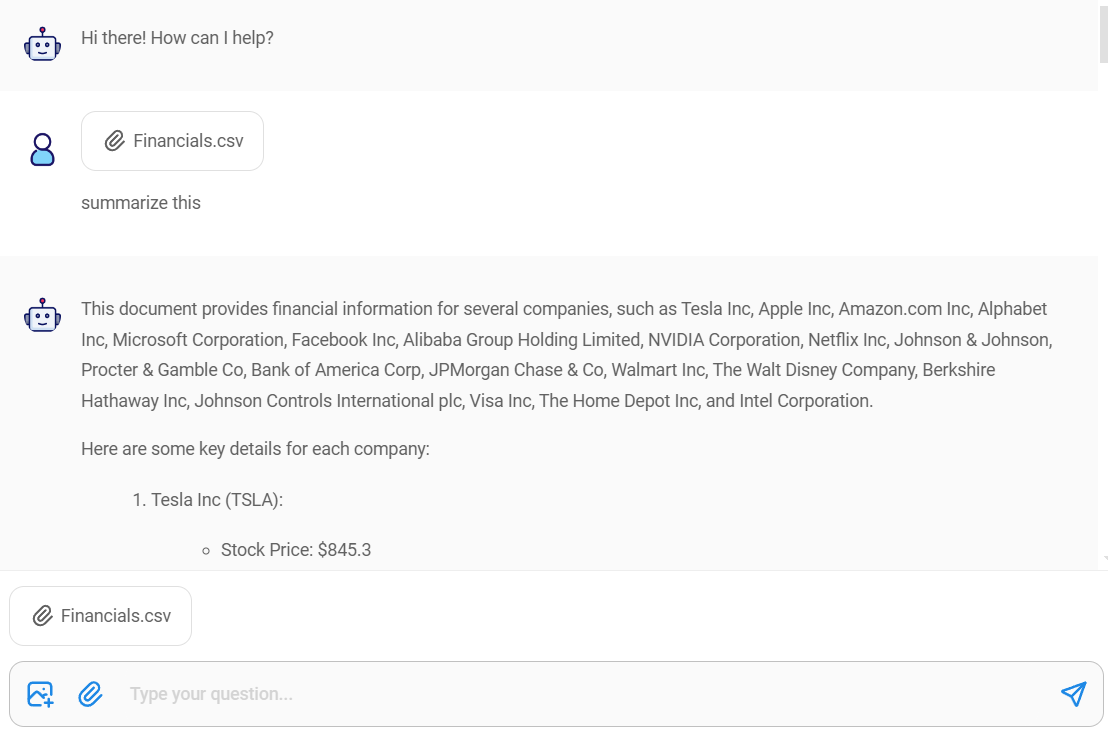Click the bot avatar next to greeting
The width and height of the screenshot is (1108, 731).
click(42, 45)
